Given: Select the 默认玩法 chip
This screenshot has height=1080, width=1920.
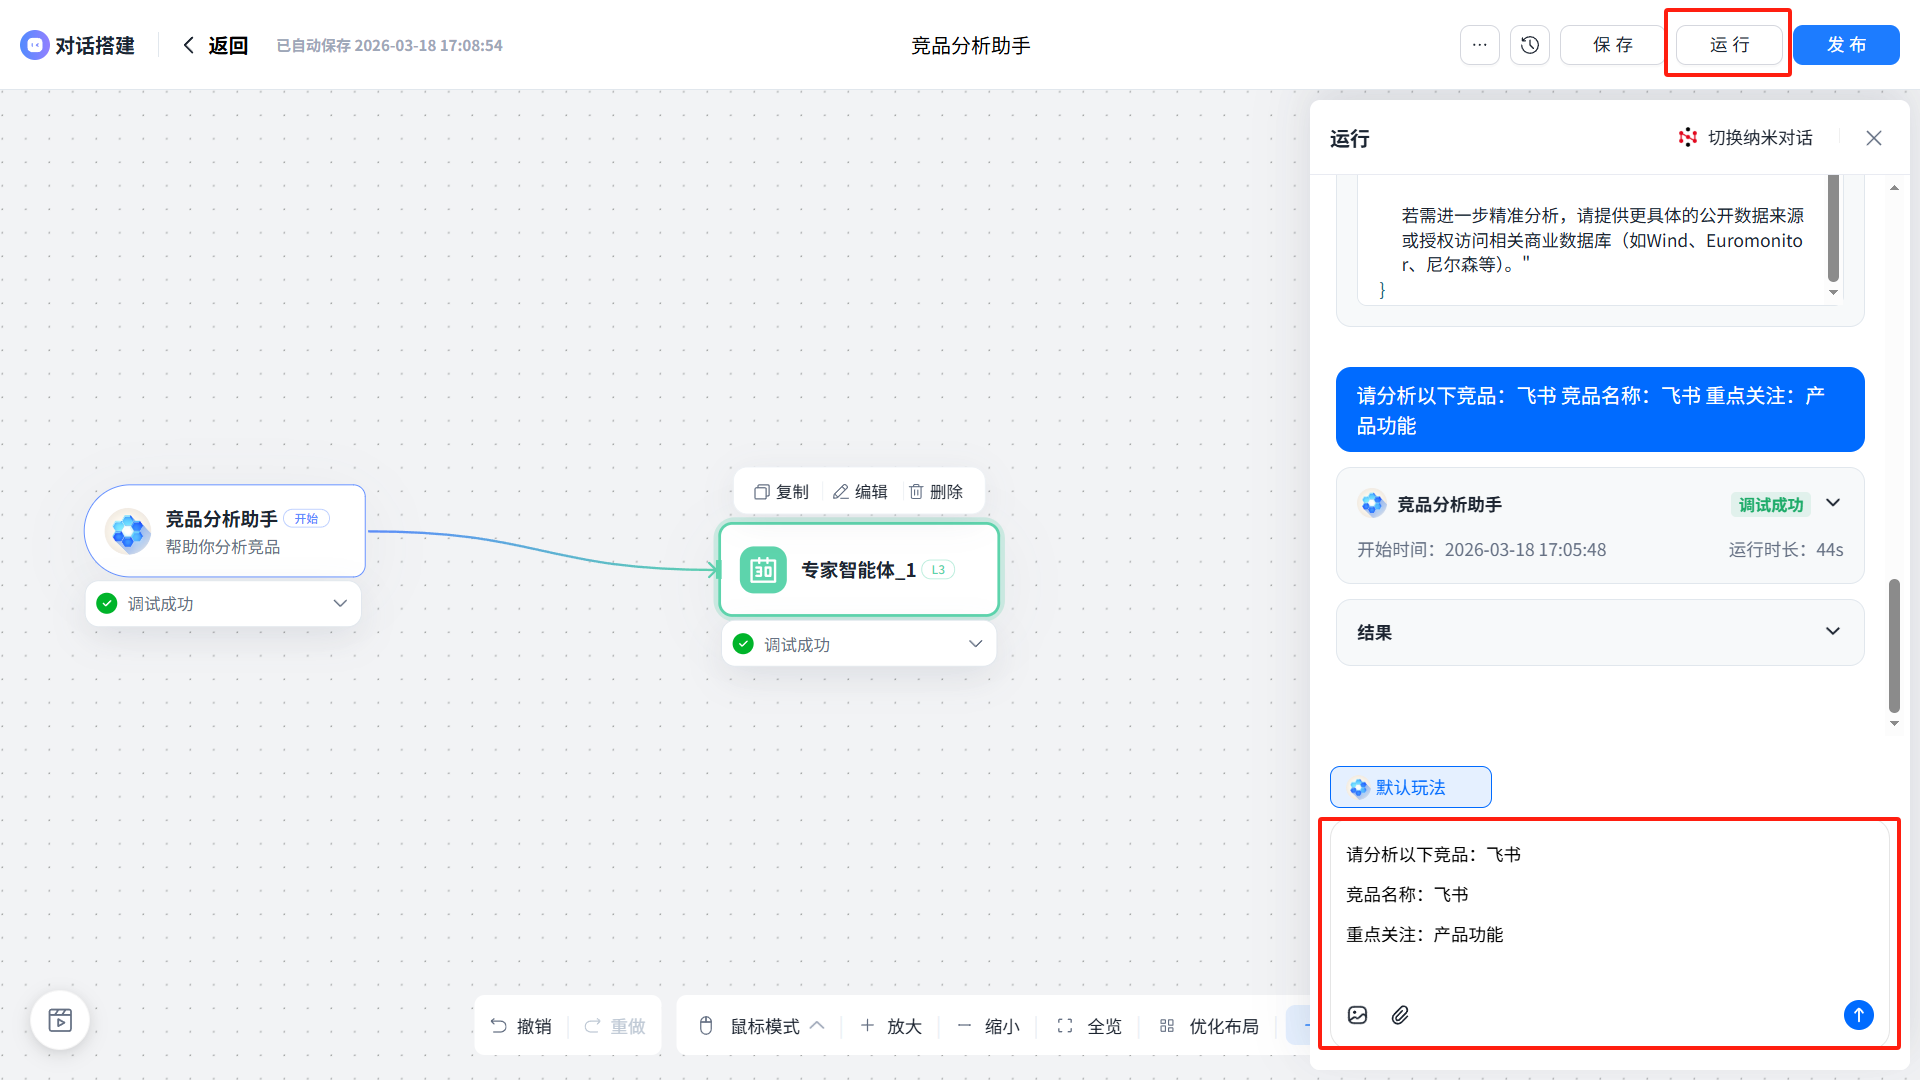Looking at the screenshot, I should click(1410, 787).
